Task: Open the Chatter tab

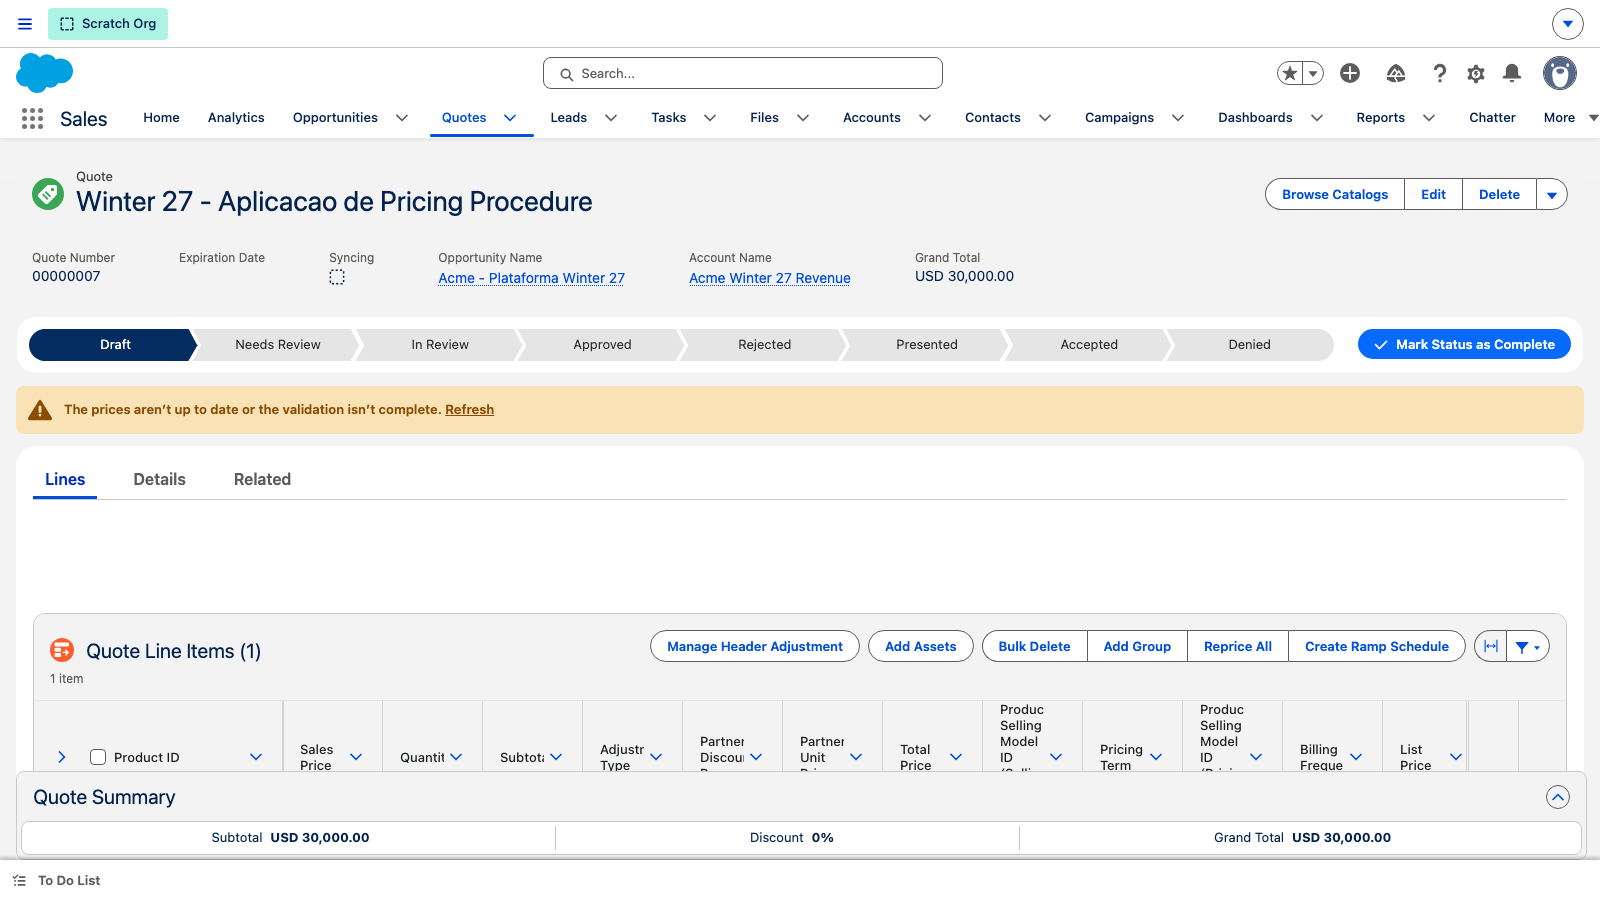Action: 1492,118
